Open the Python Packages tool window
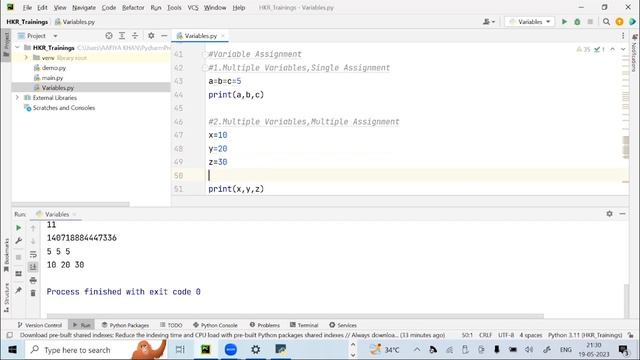 [125, 325]
